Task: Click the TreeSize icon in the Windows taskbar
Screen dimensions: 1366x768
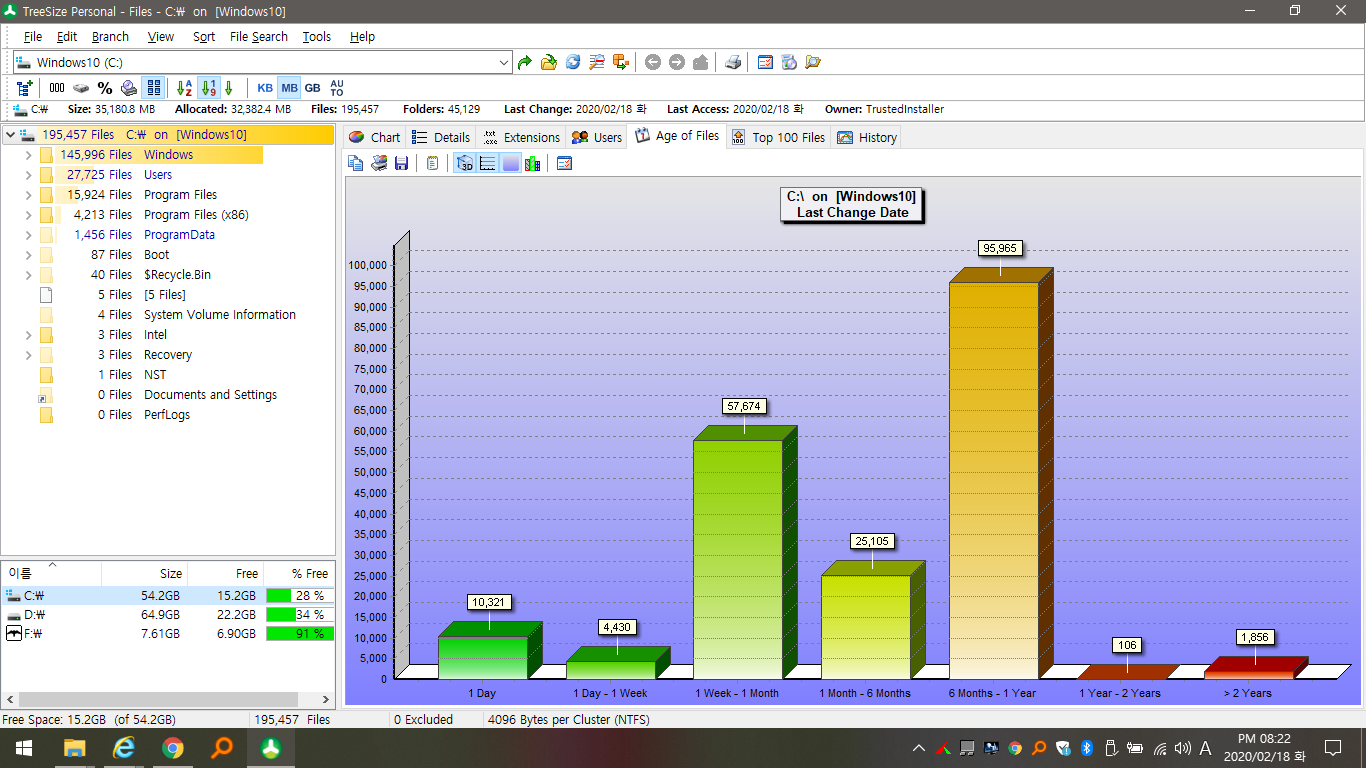Action: tap(271, 747)
